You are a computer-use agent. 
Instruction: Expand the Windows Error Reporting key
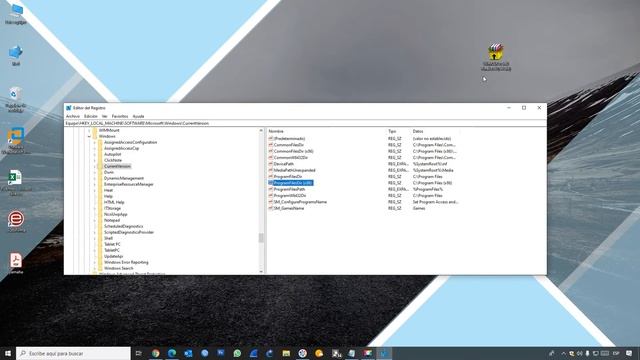point(95,262)
